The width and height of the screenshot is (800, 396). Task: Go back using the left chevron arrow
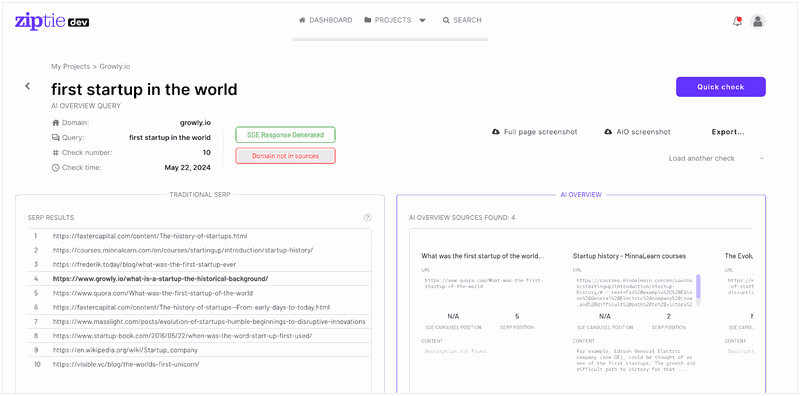click(x=28, y=86)
